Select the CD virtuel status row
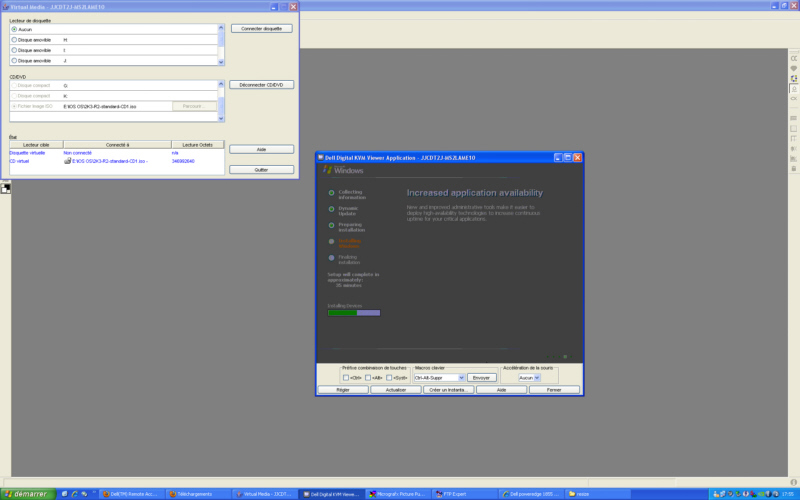The height and width of the screenshot is (500, 800). 116,161
